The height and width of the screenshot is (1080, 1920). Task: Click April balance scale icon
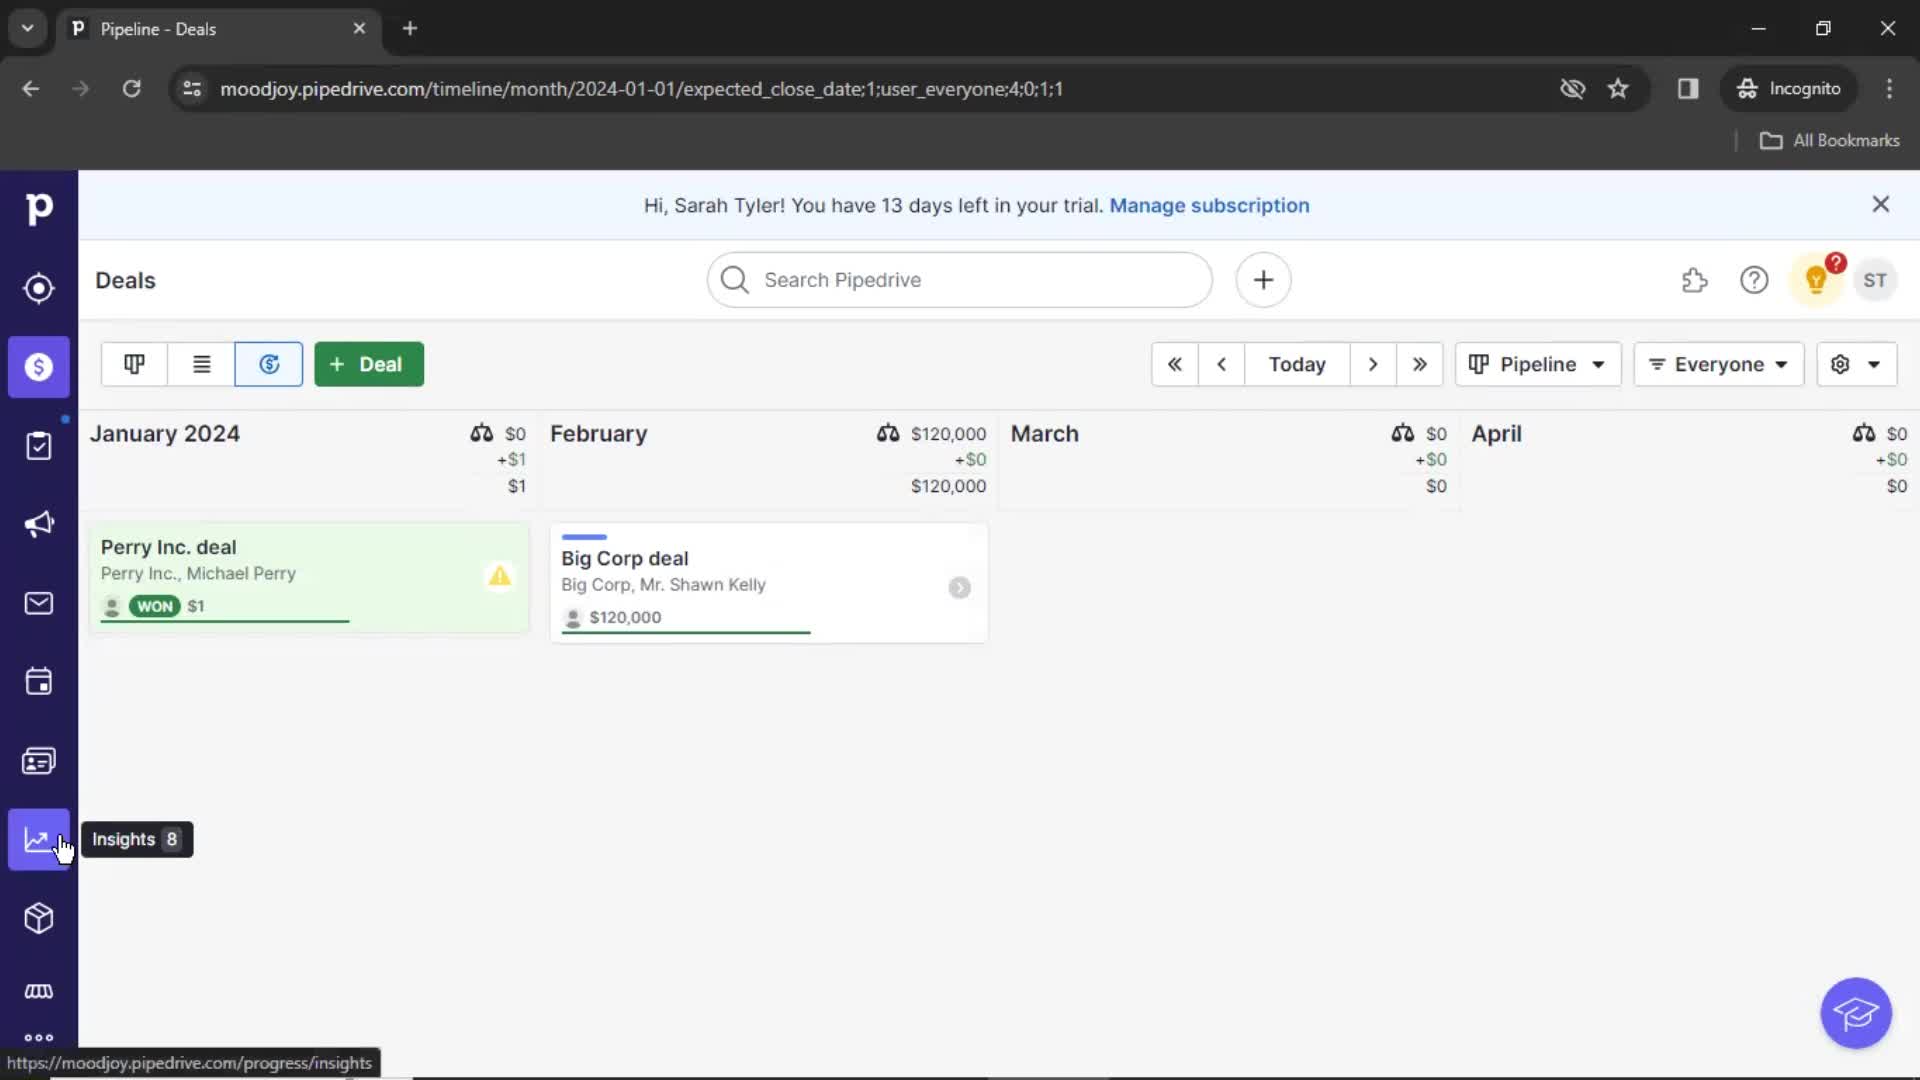(x=1863, y=433)
